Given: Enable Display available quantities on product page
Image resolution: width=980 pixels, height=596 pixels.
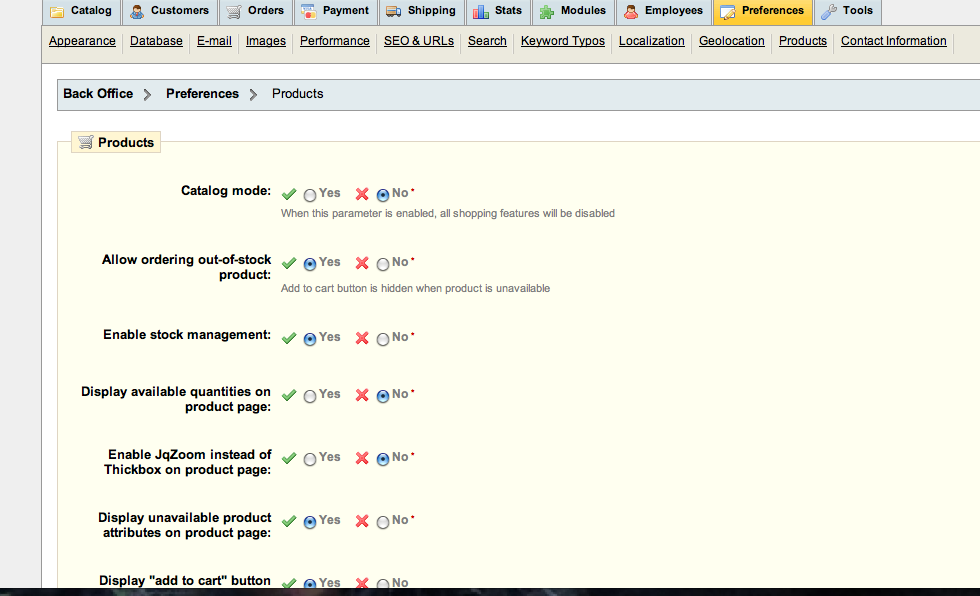Looking at the screenshot, I should click(310, 396).
